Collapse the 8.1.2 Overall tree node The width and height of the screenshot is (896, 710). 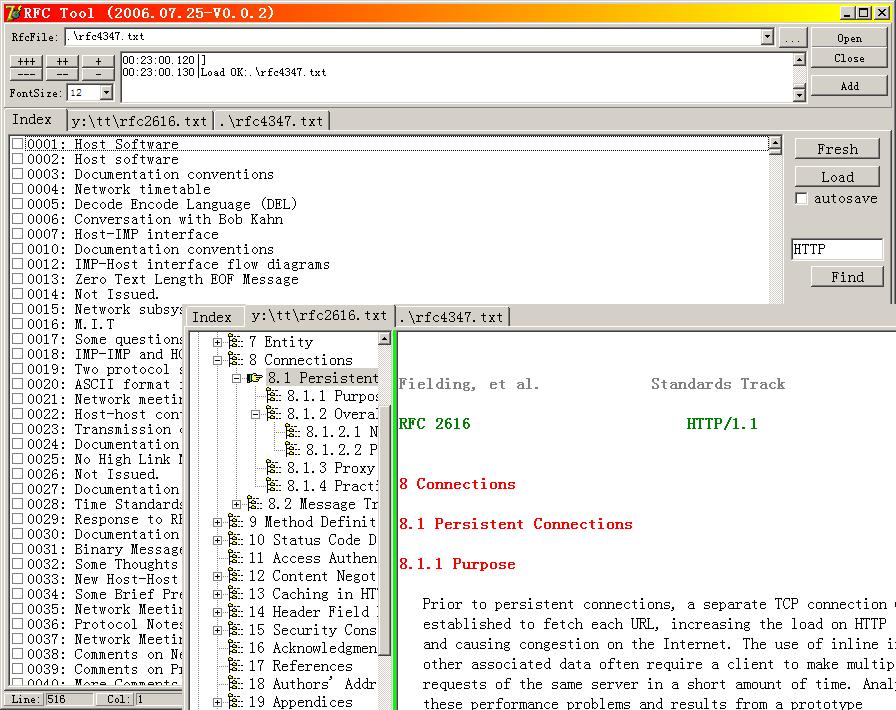click(x=255, y=414)
